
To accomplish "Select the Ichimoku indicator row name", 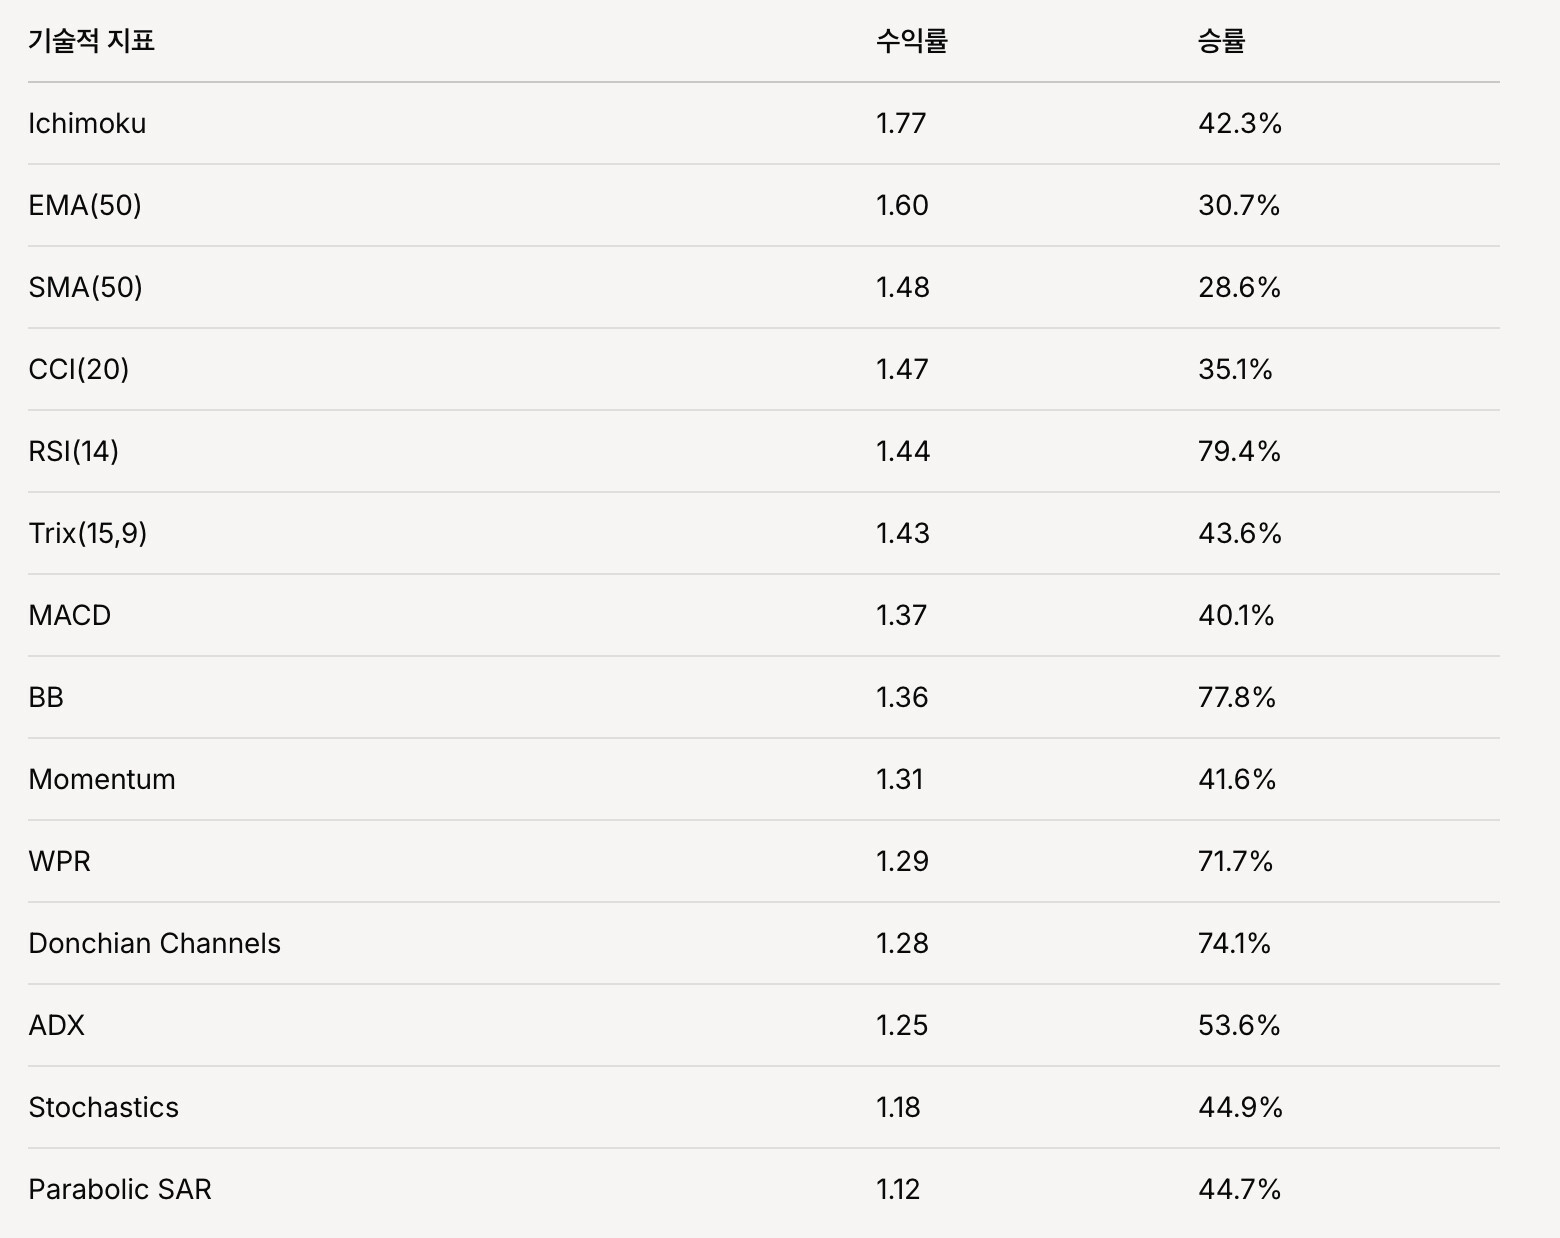I will pos(87,123).
